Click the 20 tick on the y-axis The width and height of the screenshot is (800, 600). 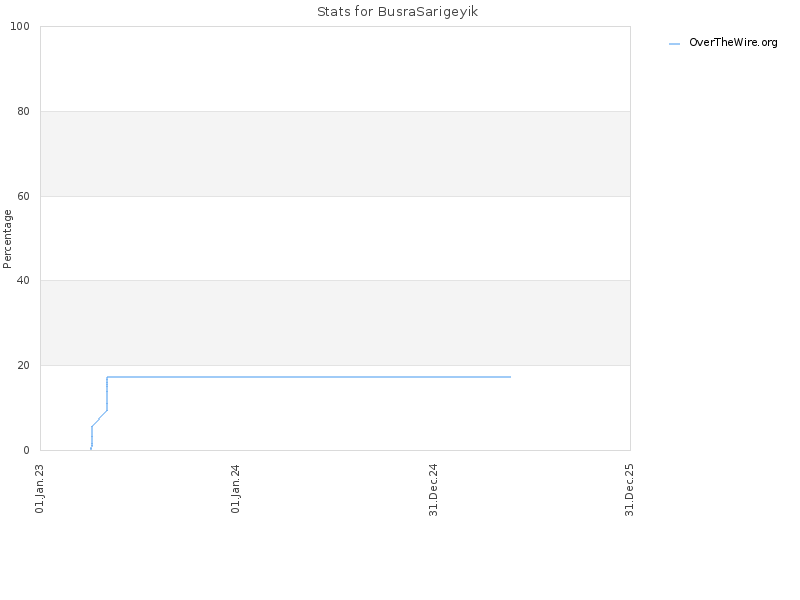(23, 365)
